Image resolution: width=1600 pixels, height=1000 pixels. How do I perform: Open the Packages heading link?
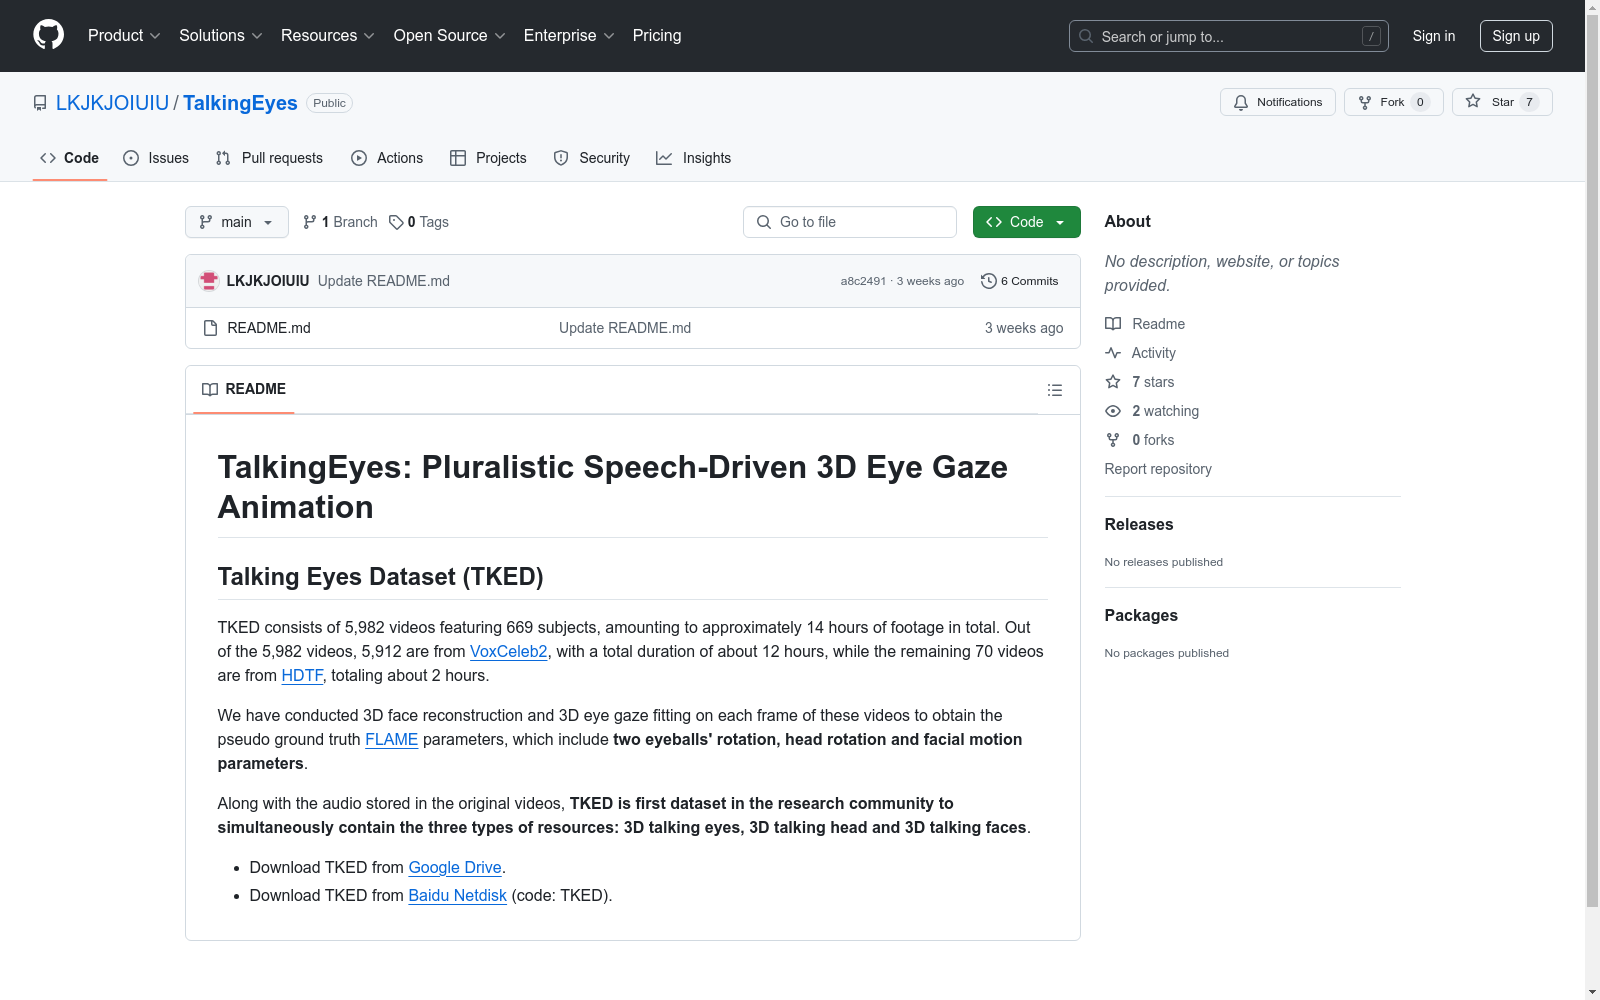[1141, 616]
